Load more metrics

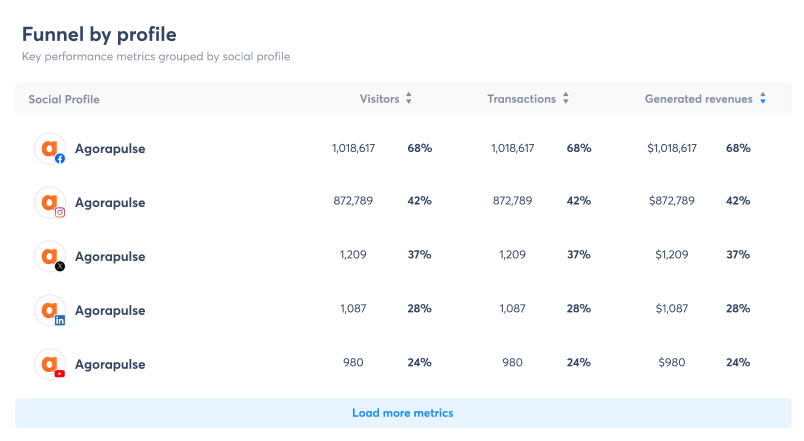pyautogui.click(x=402, y=413)
